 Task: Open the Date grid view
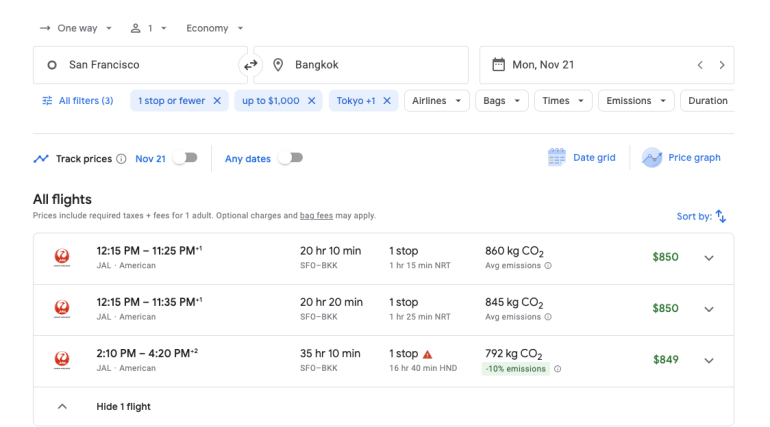click(581, 158)
